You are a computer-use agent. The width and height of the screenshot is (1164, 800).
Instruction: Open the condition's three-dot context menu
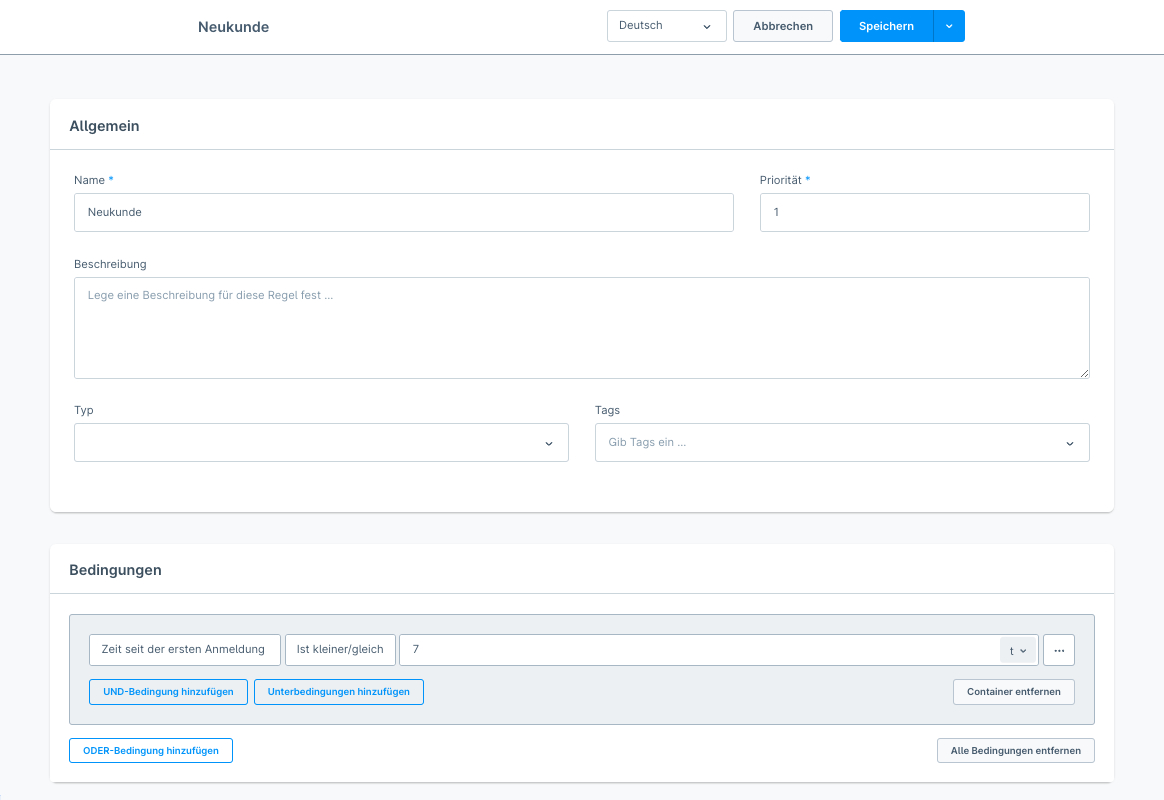[x=1058, y=650]
